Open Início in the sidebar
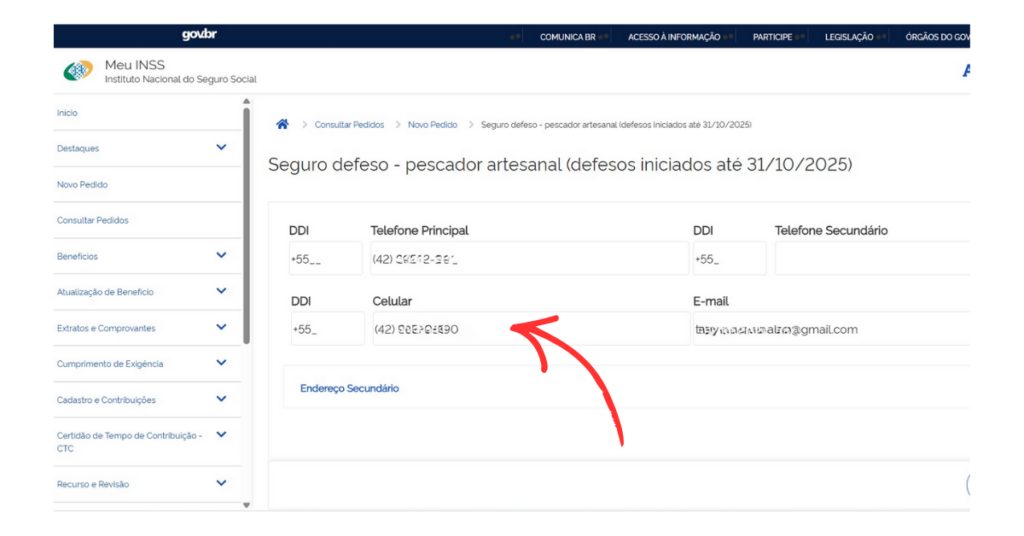1024x536 pixels. 67,113
